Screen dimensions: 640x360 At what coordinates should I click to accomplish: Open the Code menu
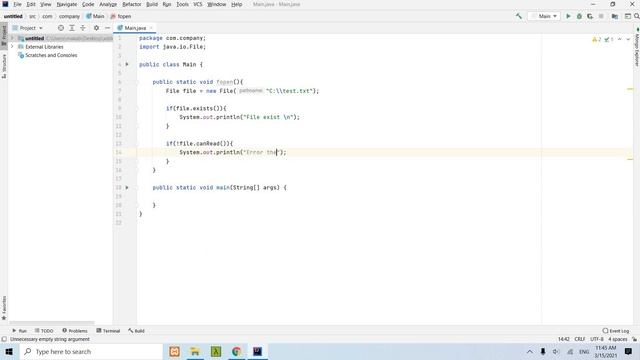[x=88, y=4]
